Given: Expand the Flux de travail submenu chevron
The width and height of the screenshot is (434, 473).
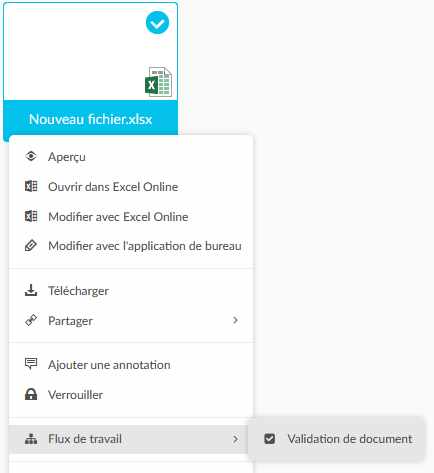Looking at the screenshot, I should tap(235, 439).
